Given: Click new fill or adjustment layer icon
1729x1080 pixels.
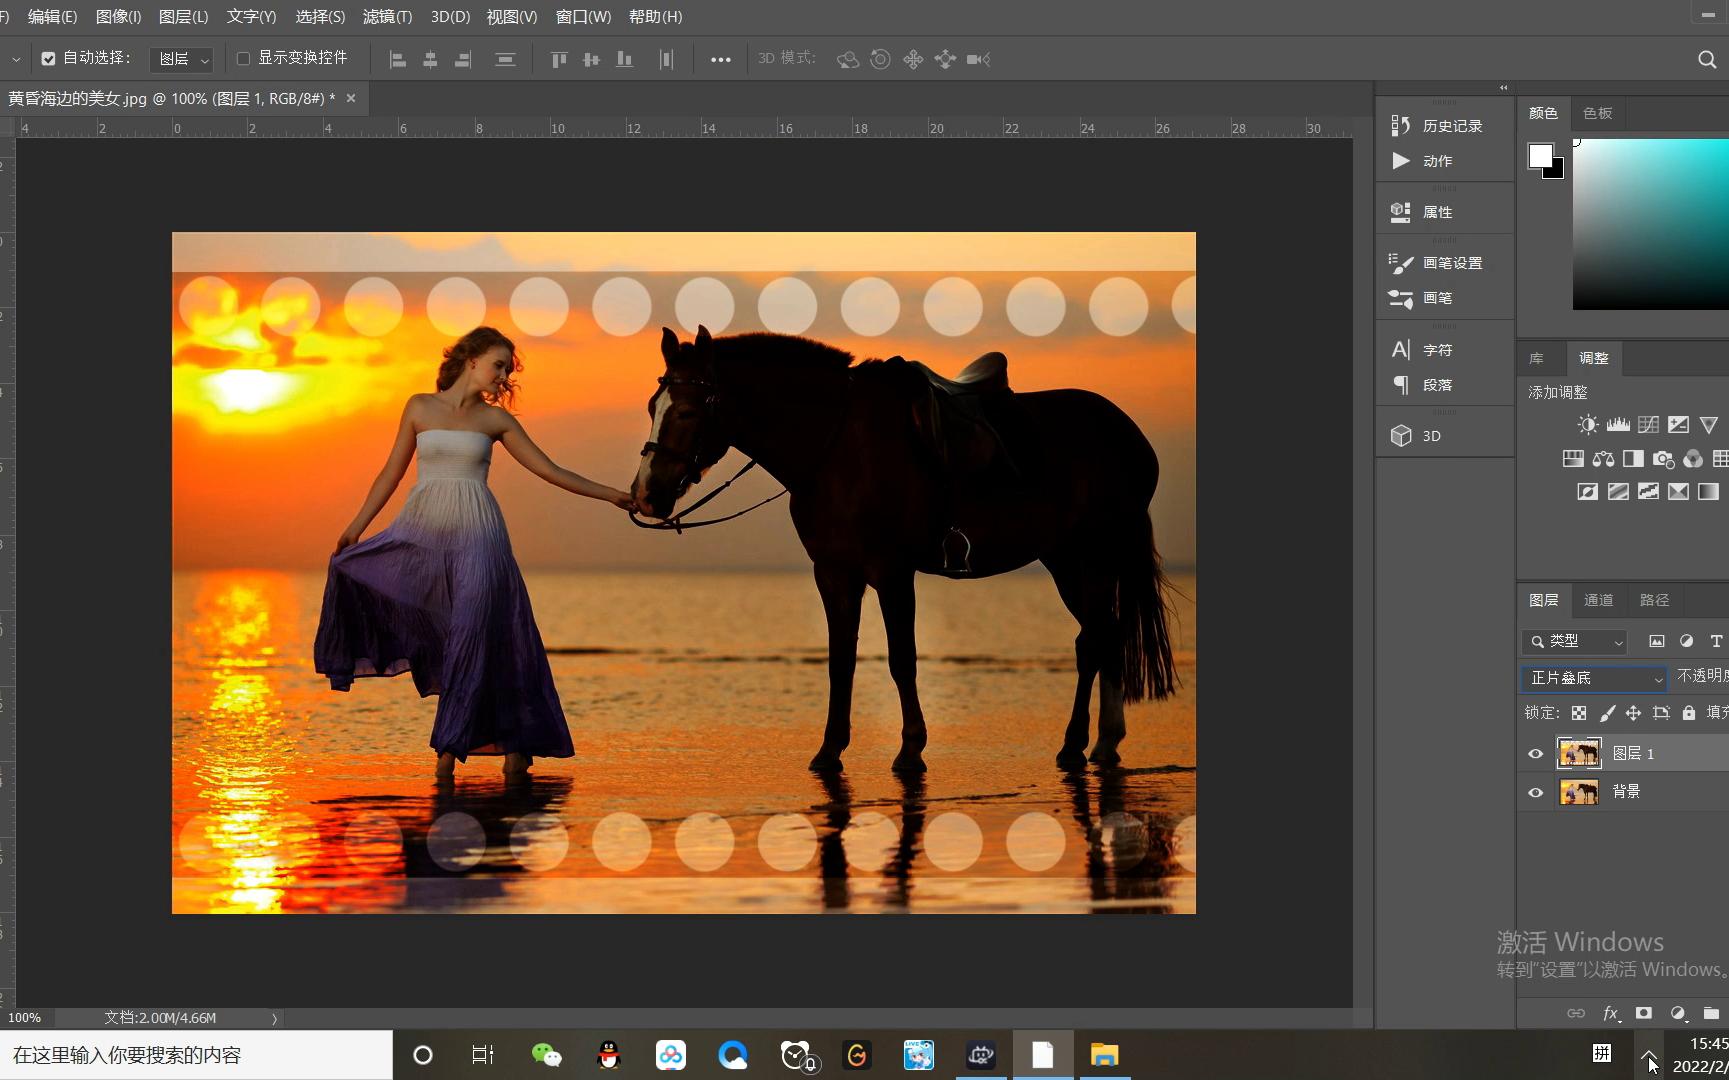Looking at the screenshot, I should [x=1678, y=1013].
